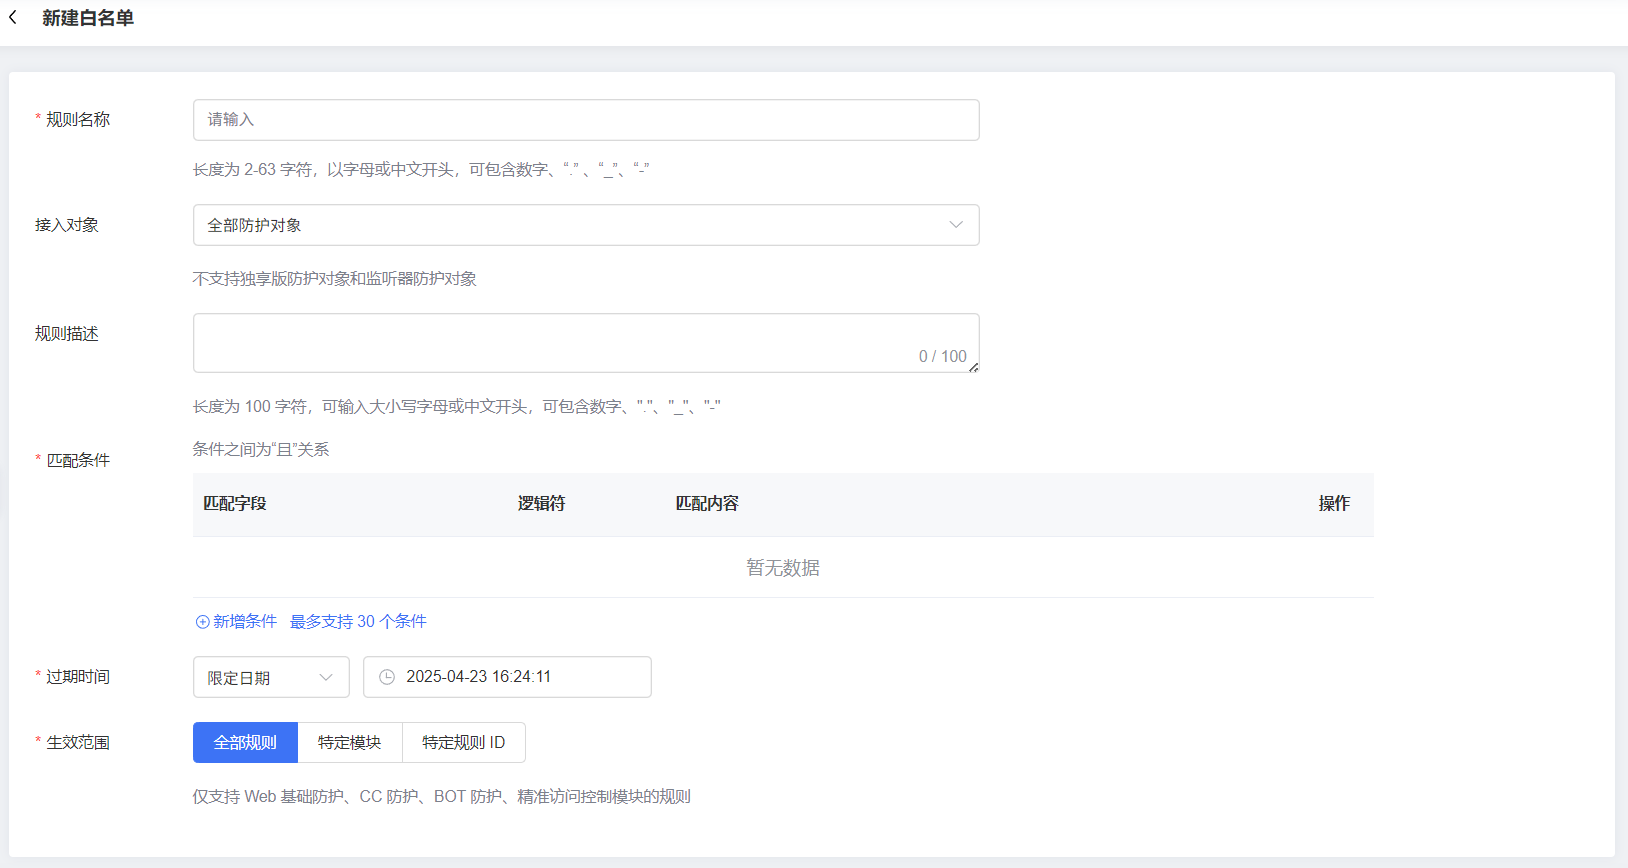This screenshot has height=868, width=1628.
Task: Click the 逻辑符 column header
Action: tap(541, 504)
